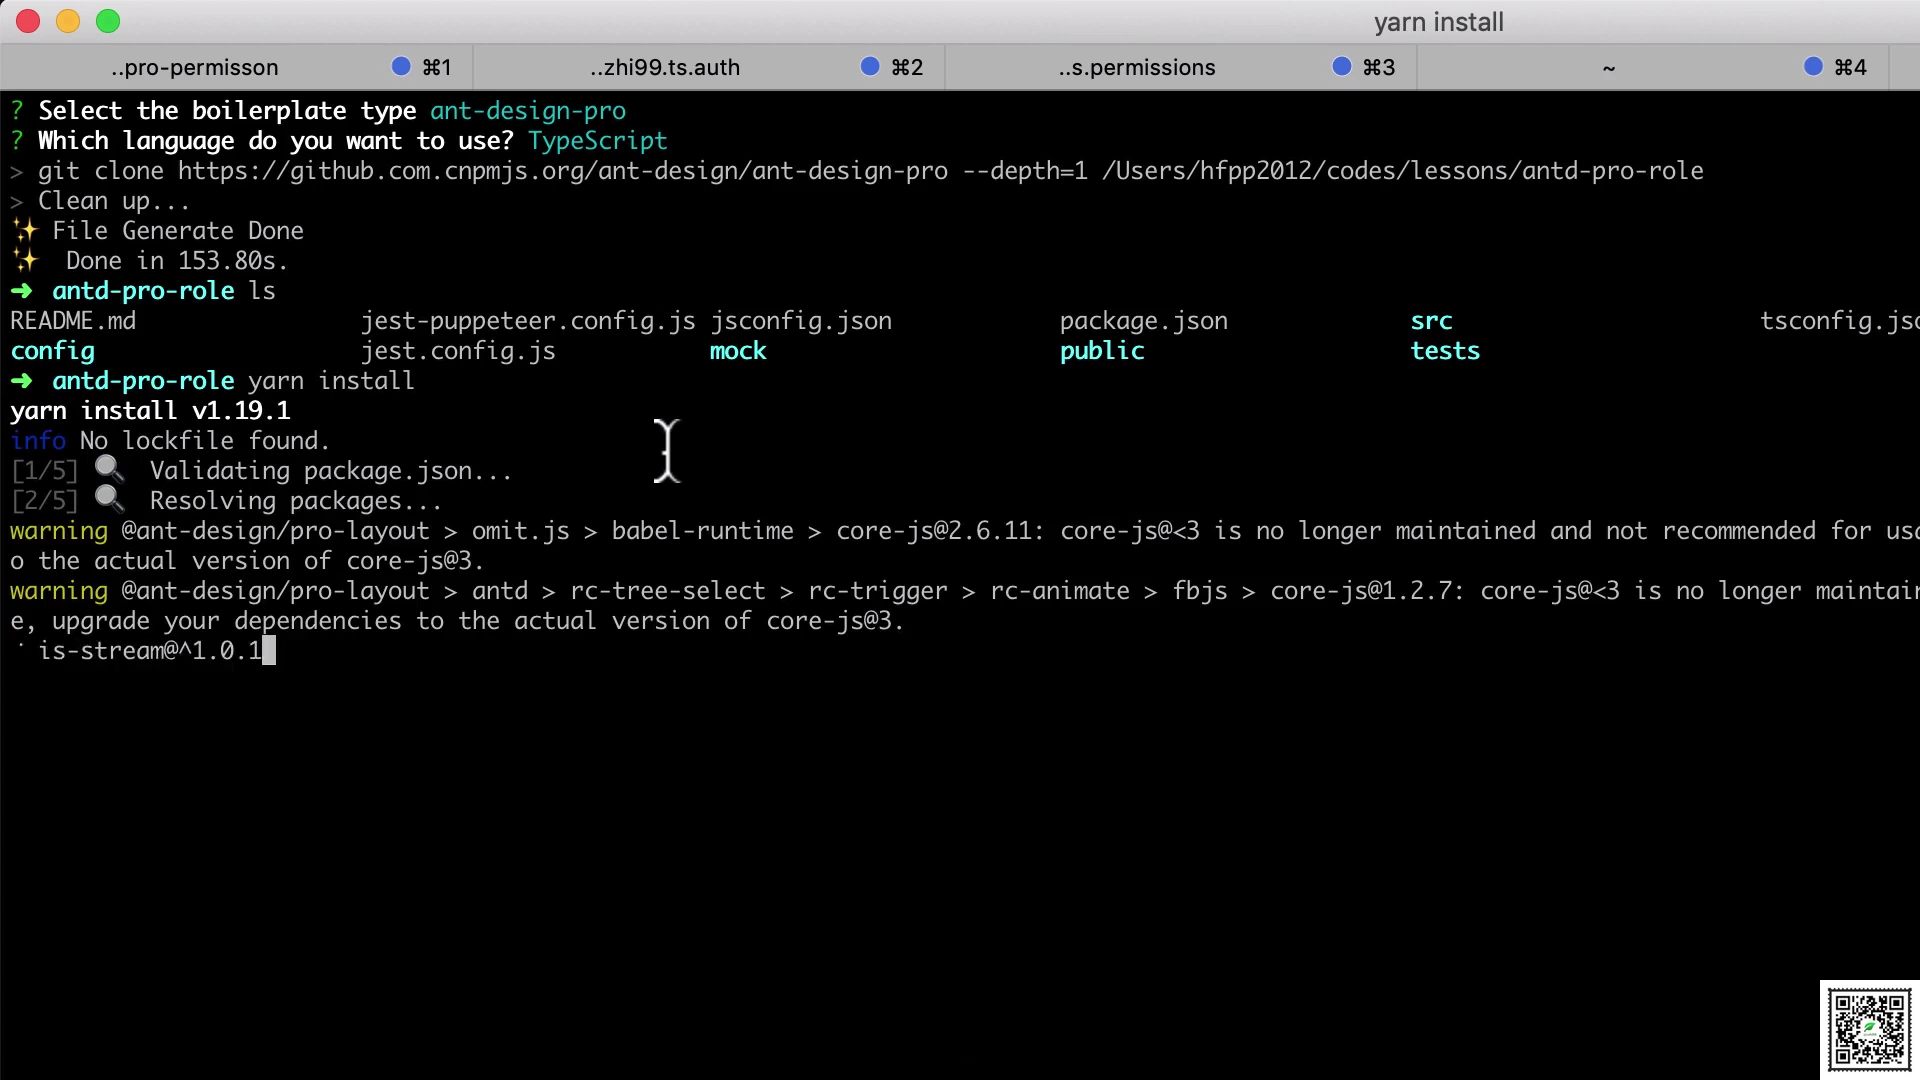The width and height of the screenshot is (1920, 1080).
Task: Switch to the ..zhi99.ts.auth tab
Action: (665, 67)
